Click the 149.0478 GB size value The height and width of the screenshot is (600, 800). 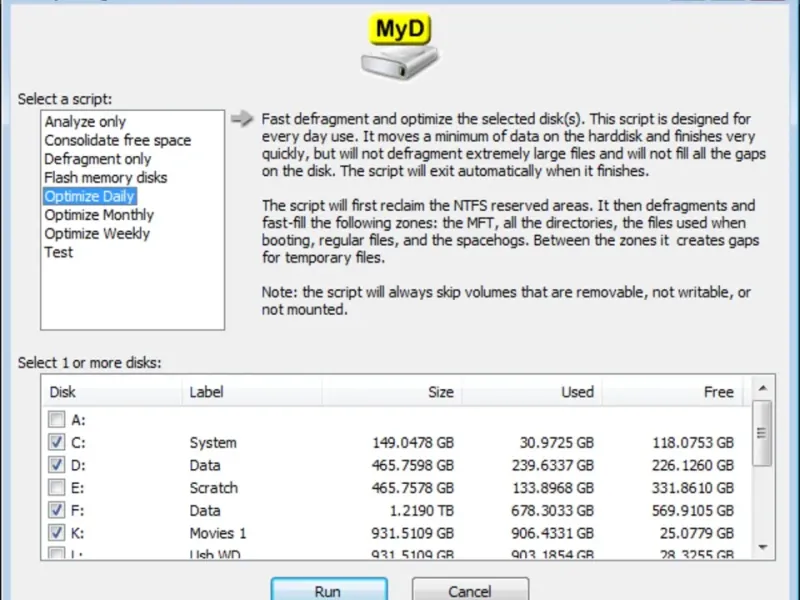413,442
